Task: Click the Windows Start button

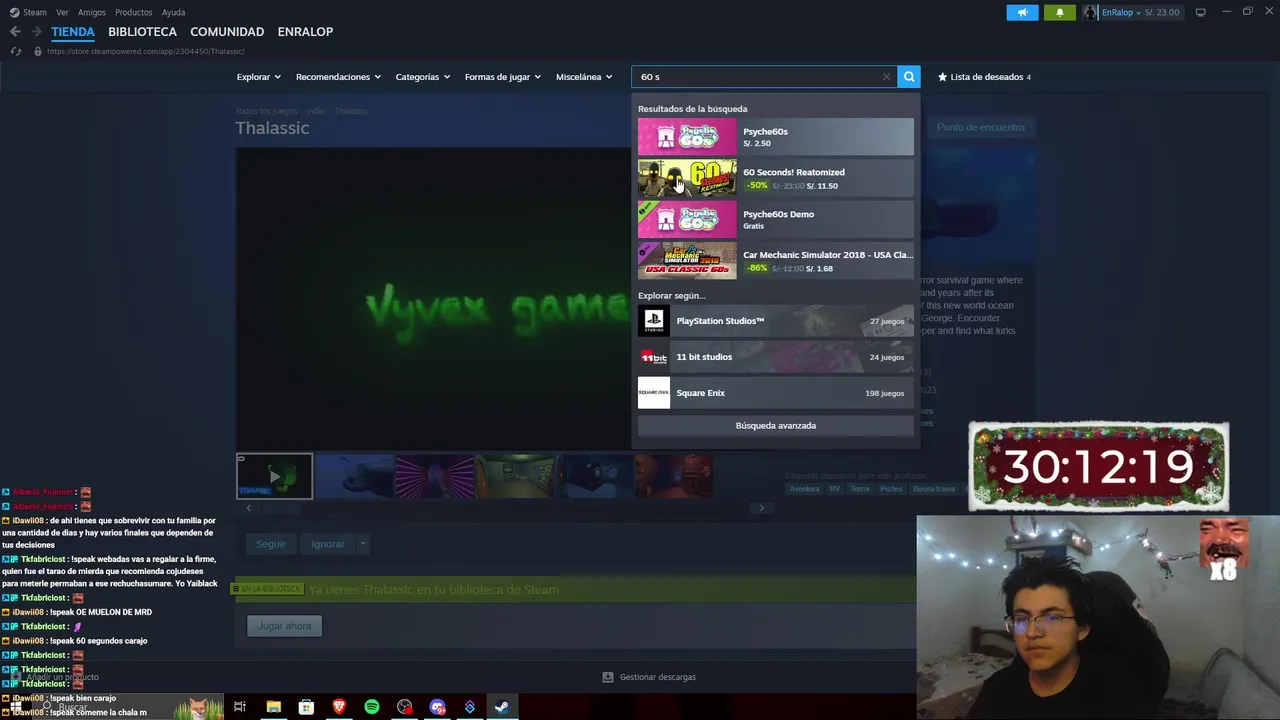Action: 16,707
